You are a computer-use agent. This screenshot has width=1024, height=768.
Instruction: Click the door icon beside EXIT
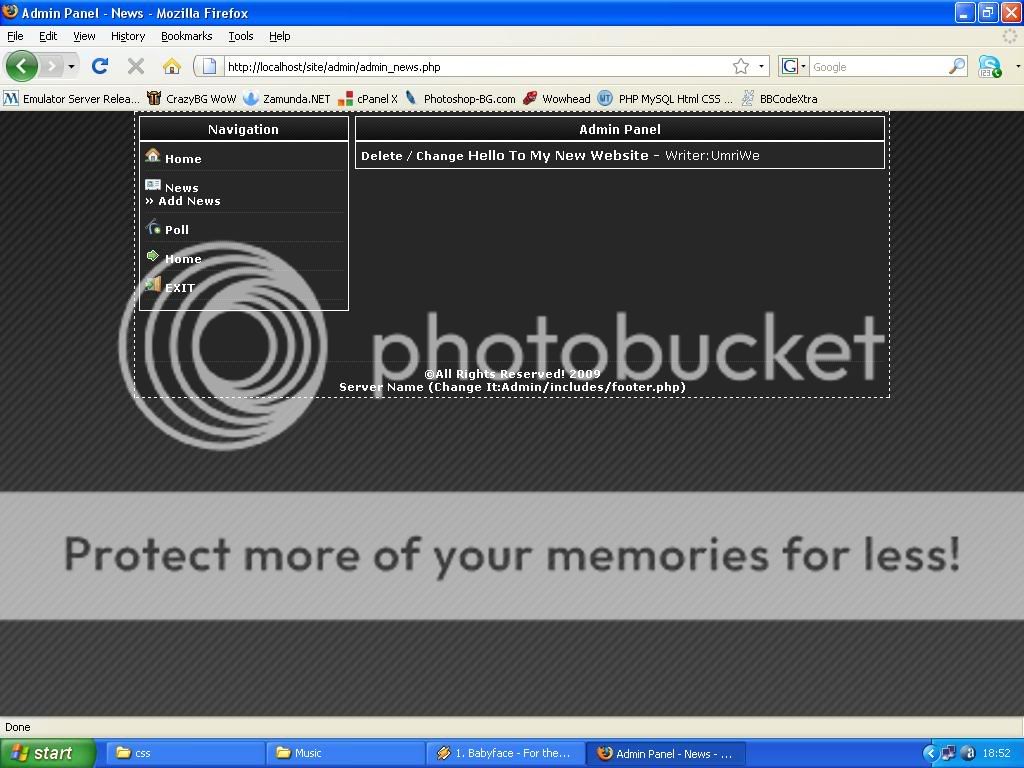point(153,284)
